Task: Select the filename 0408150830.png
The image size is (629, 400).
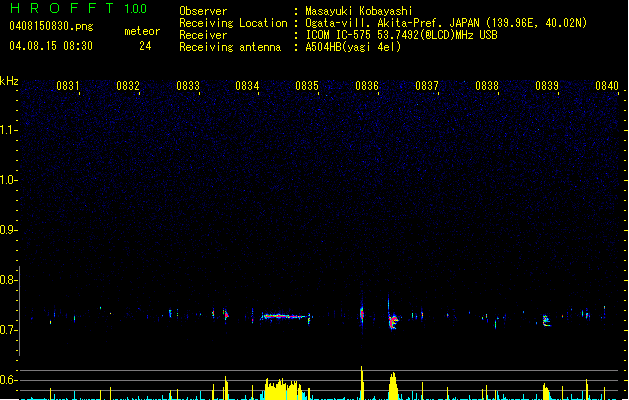Action: 51,26
